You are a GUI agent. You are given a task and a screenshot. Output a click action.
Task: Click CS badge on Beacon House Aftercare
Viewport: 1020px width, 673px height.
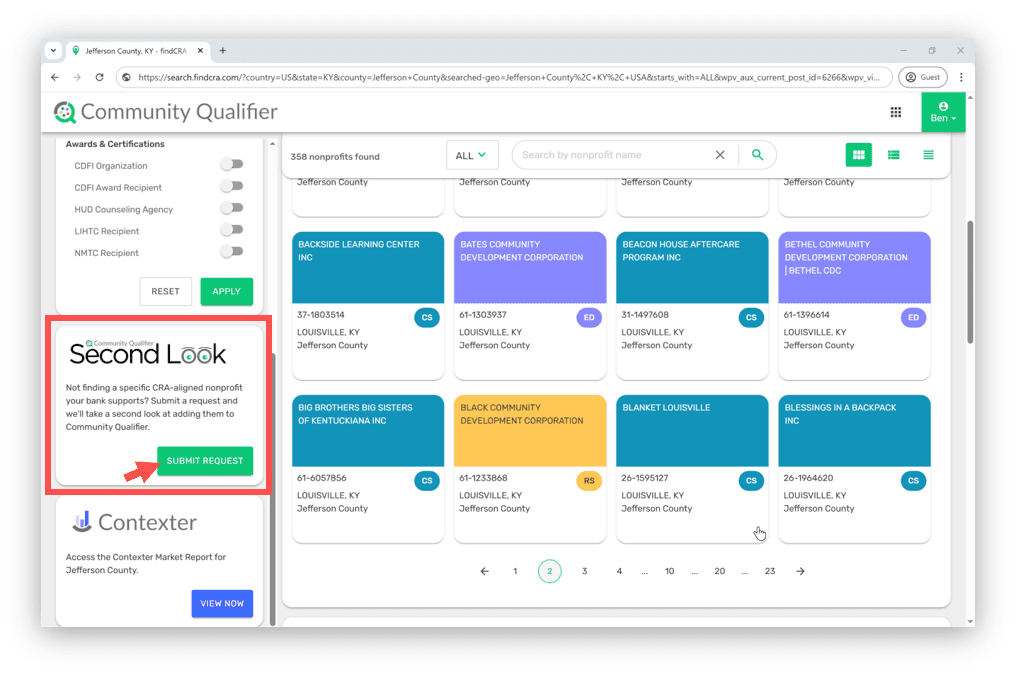coord(751,318)
